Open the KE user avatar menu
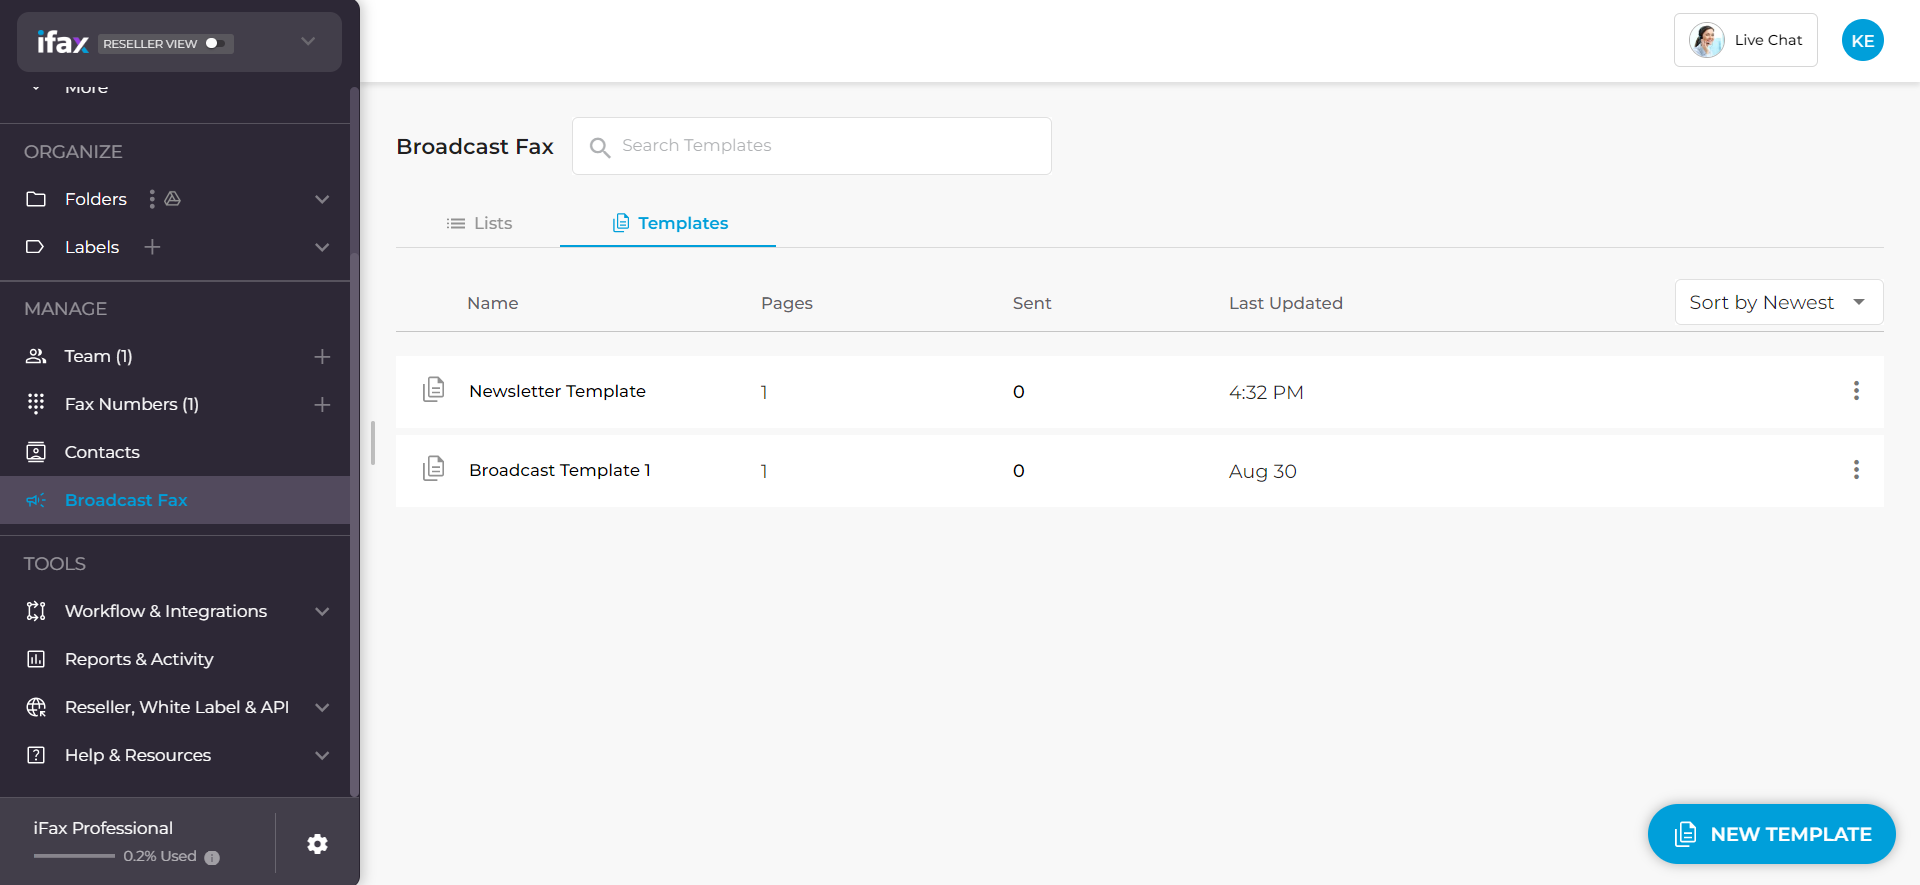This screenshot has height=885, width=1920. point(1863,40)
